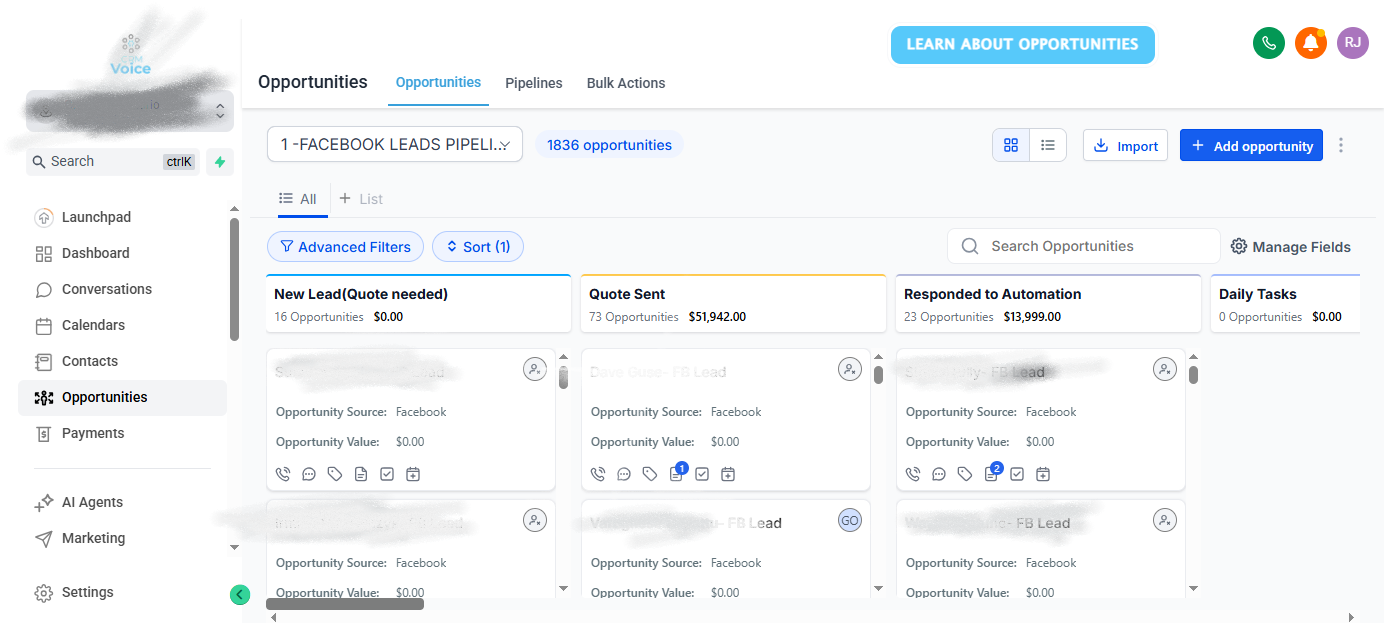
Task: Click task check icon on first Quote Sent card
Action: pyautogui.click(x=702, y=474)
